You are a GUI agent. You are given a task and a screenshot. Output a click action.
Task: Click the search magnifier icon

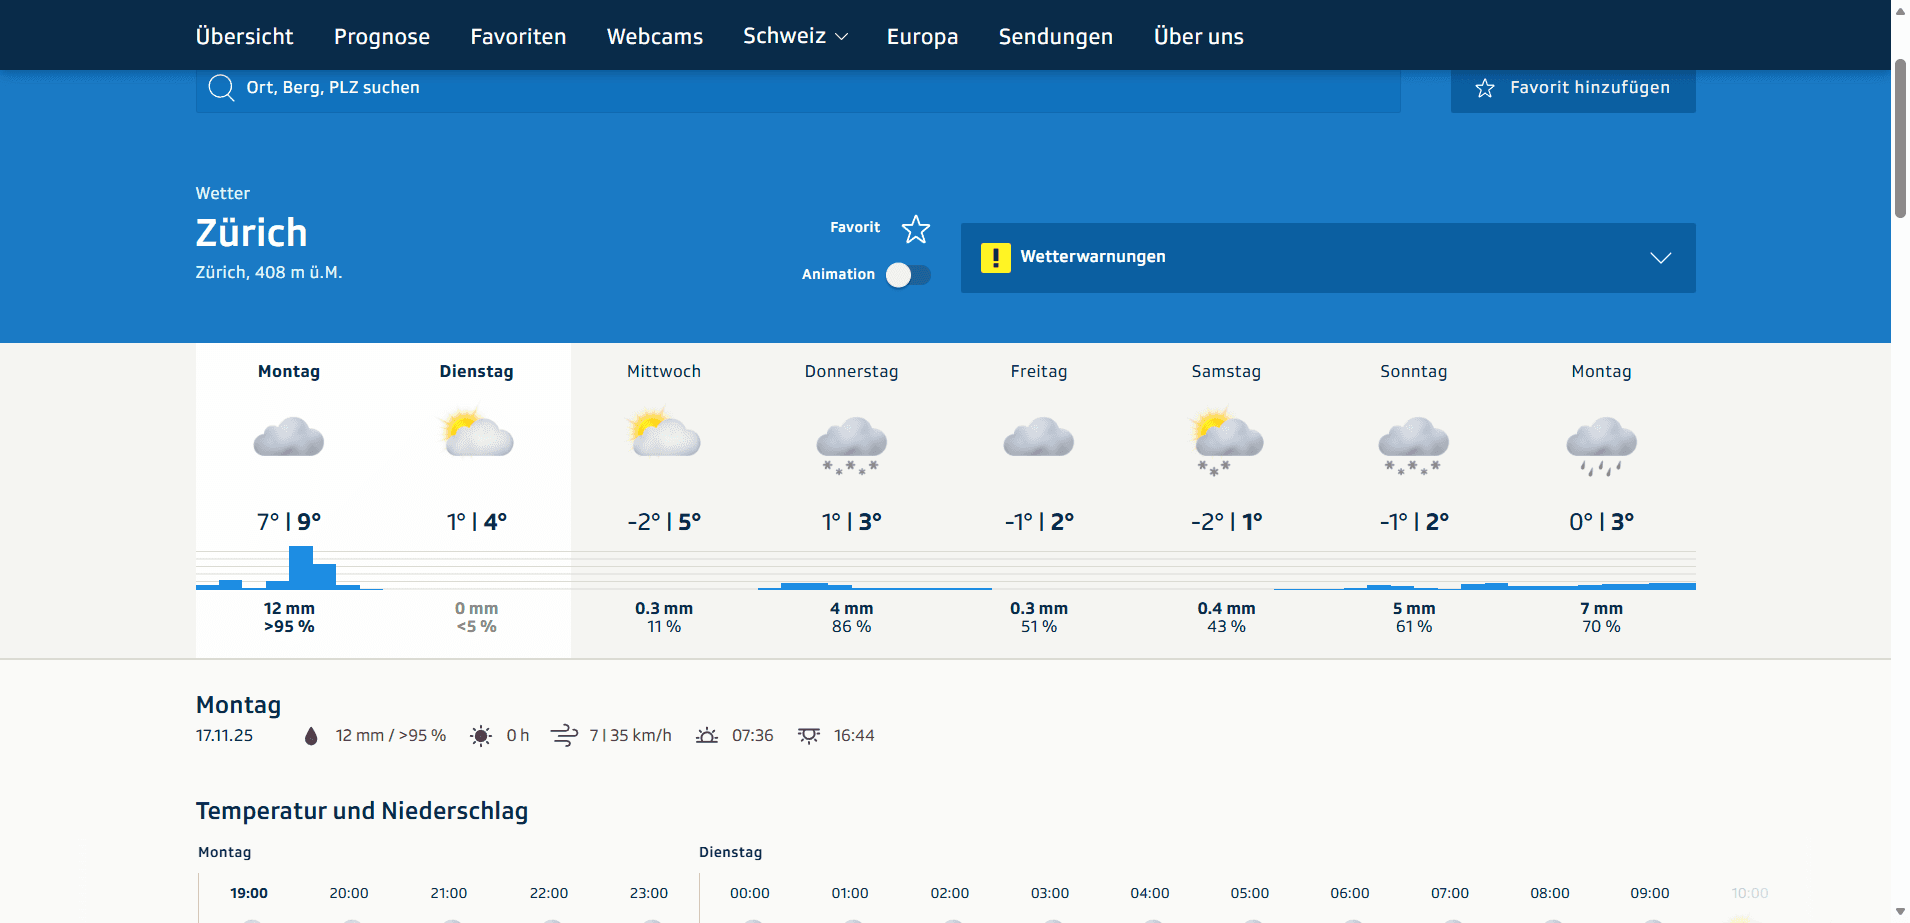[221, 88]
